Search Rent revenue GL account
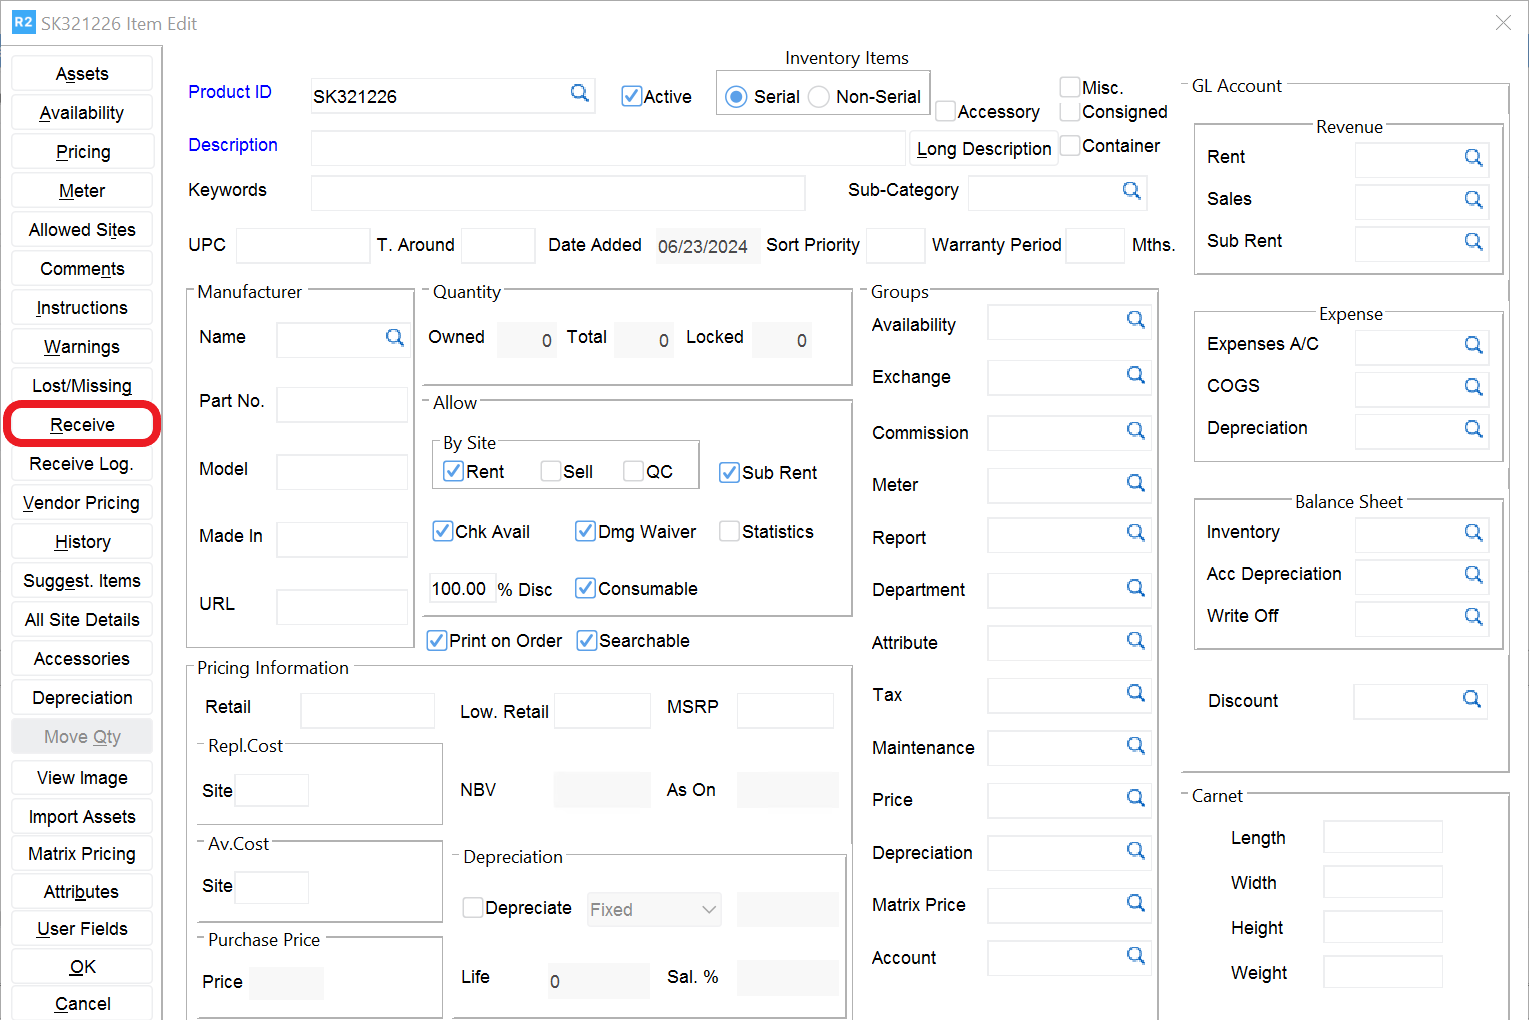 point(1473,158)
